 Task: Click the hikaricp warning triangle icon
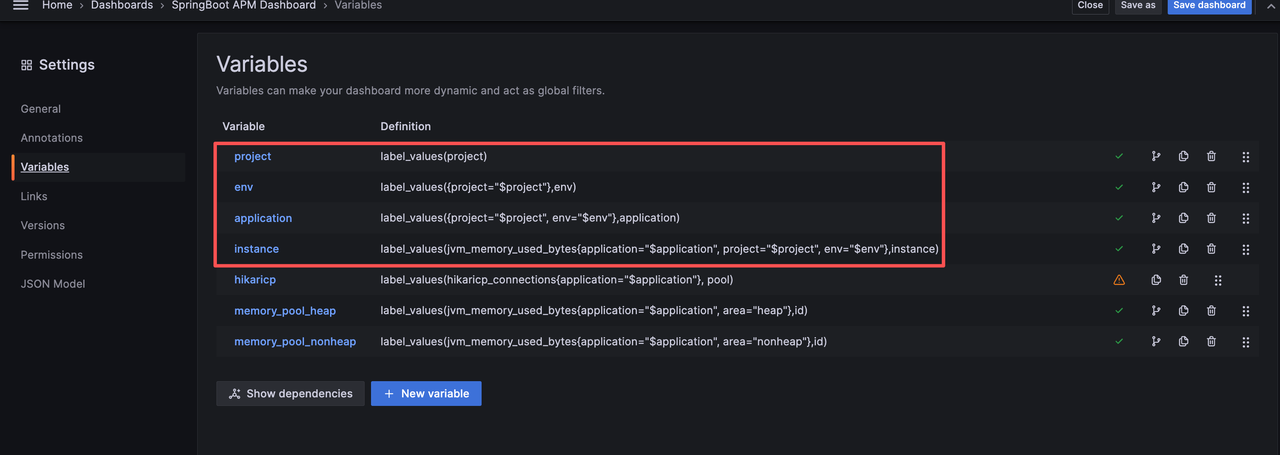pyautogui.click(x=1119, y=280)
